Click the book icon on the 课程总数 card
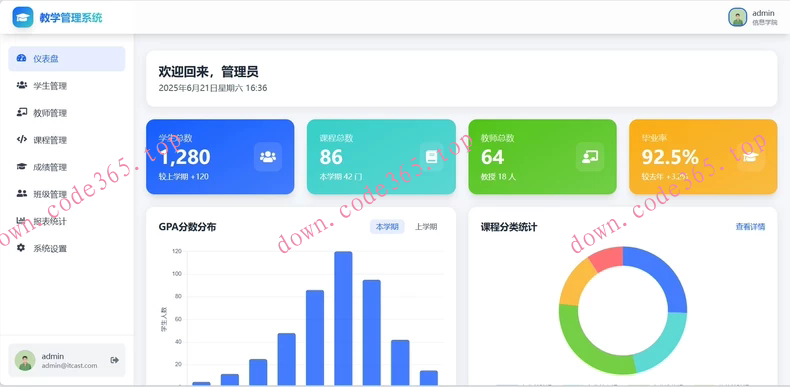This screenshot has height=387, width=790. click(432, 157)
